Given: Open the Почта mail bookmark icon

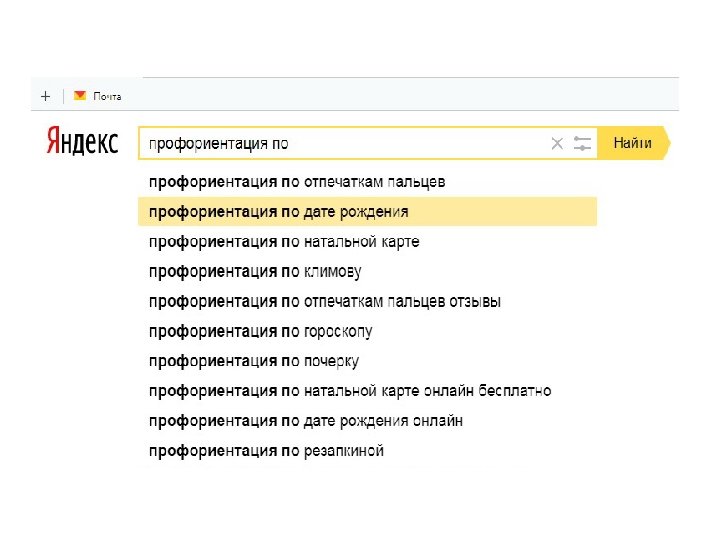Looking at the screenshot, I should tap(80, 96).
